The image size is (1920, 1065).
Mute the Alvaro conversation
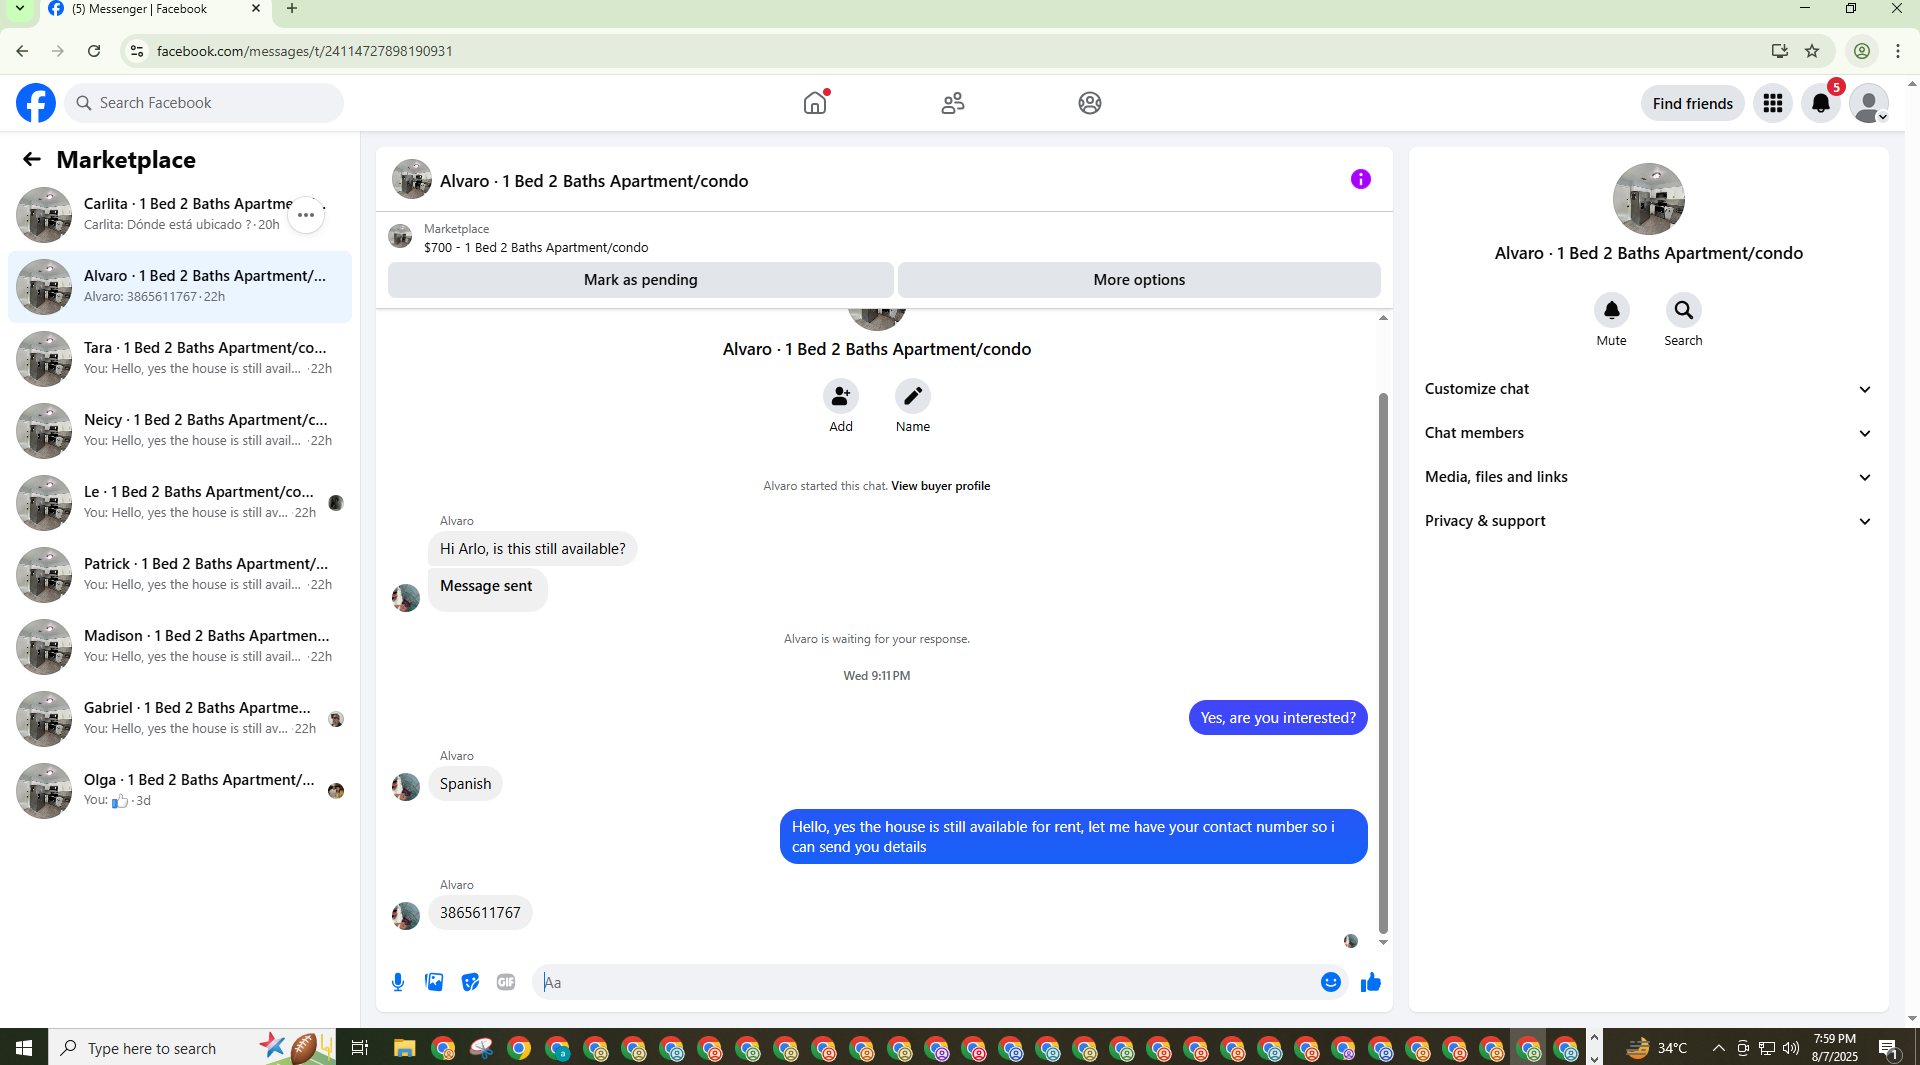pos(1612,311)
